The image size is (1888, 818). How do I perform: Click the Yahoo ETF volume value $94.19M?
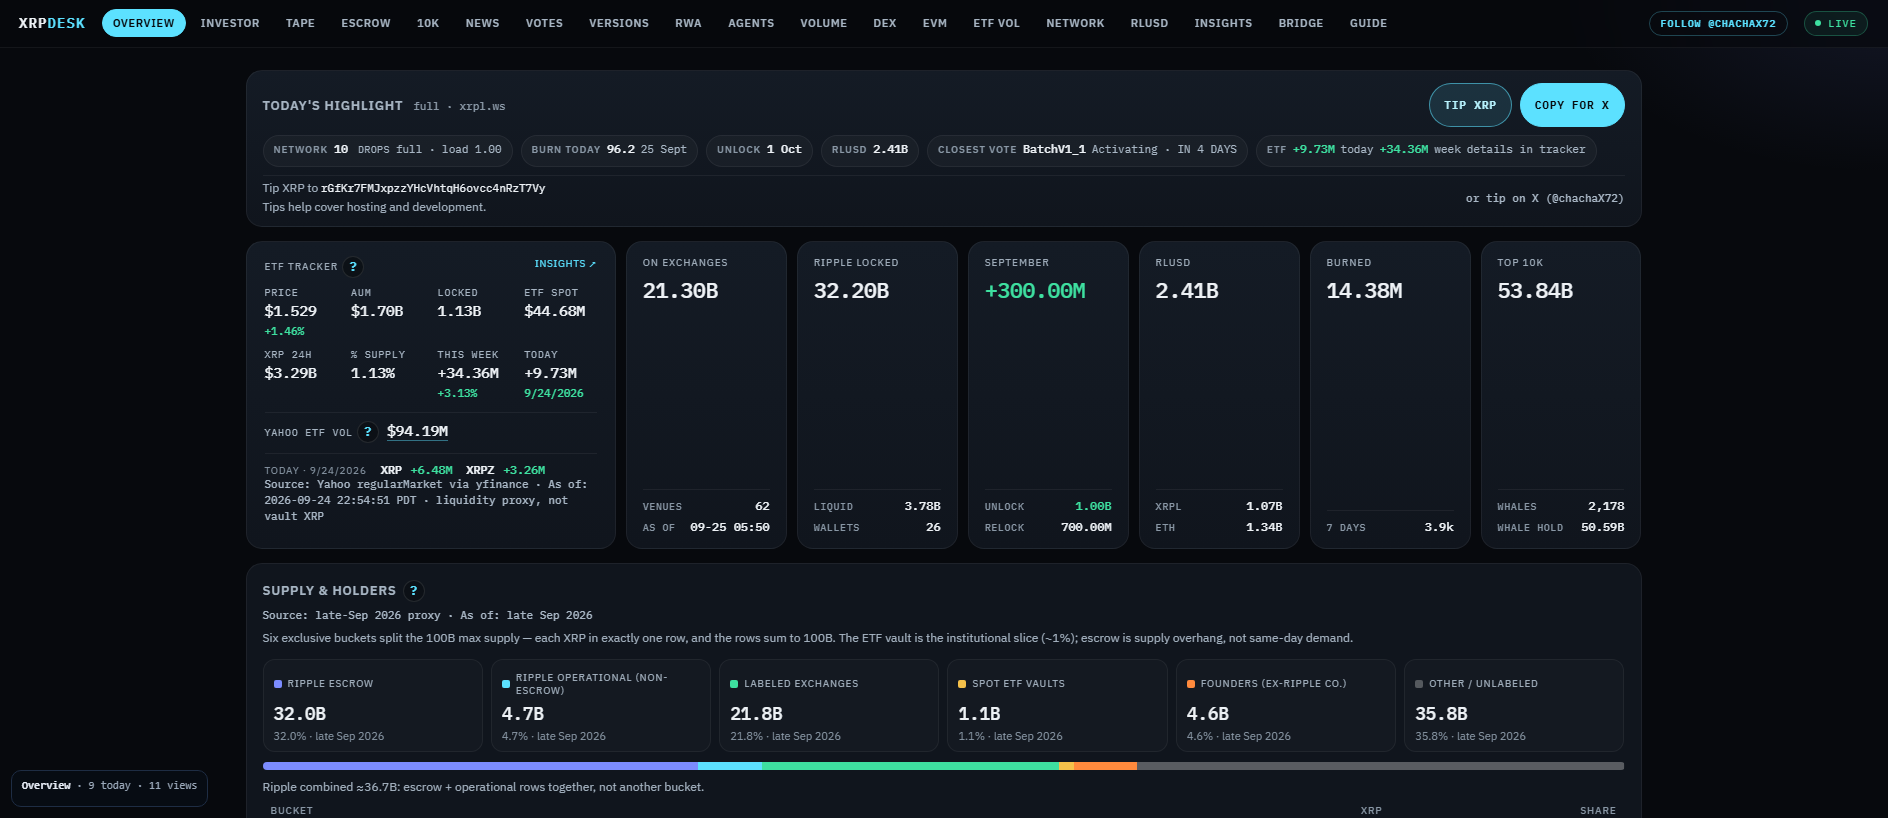point(417,432)
